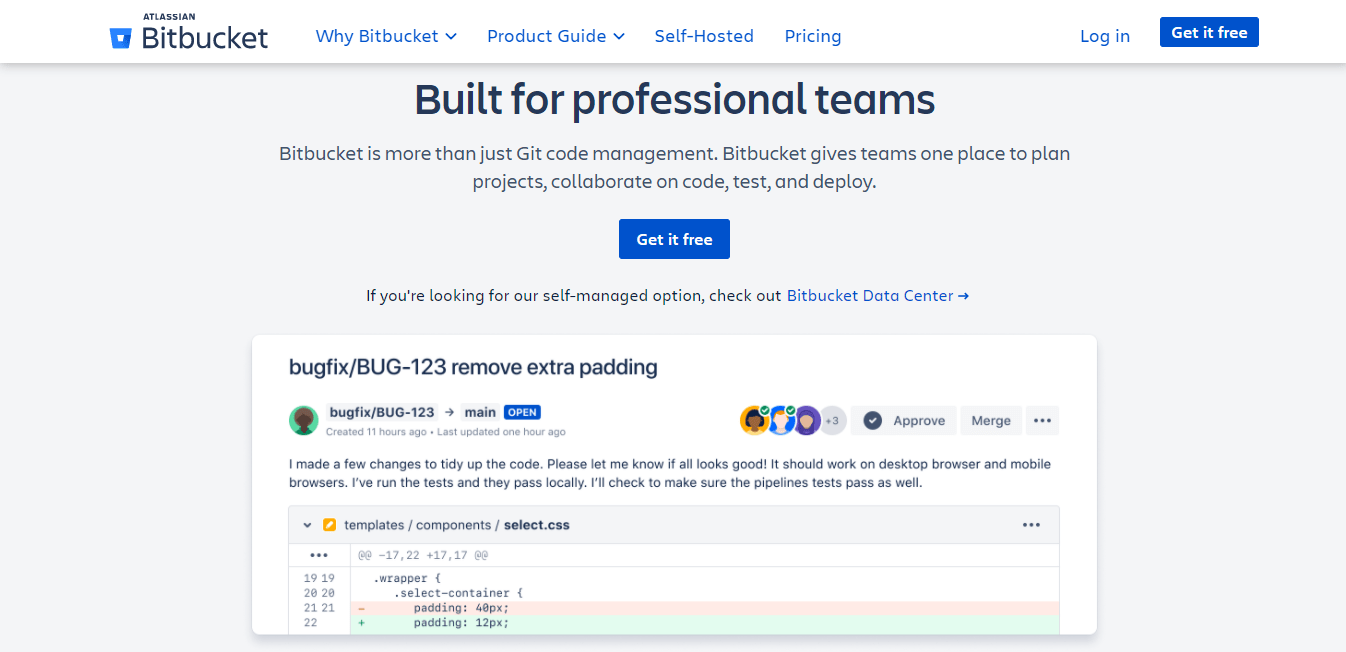Screen dimensions: 1346x652
Task: Click the pull request author avatar
Action: 304,421
